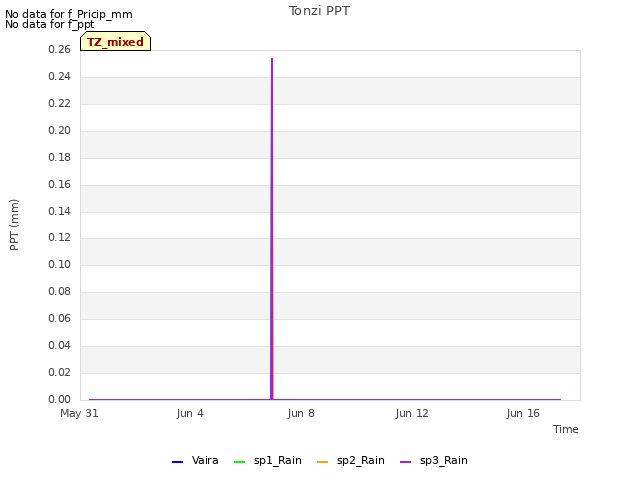Click the 0.04 y-axis tick label
Image resolution: width=640 pixels, height=480 pixels.
tap(60, 345)
